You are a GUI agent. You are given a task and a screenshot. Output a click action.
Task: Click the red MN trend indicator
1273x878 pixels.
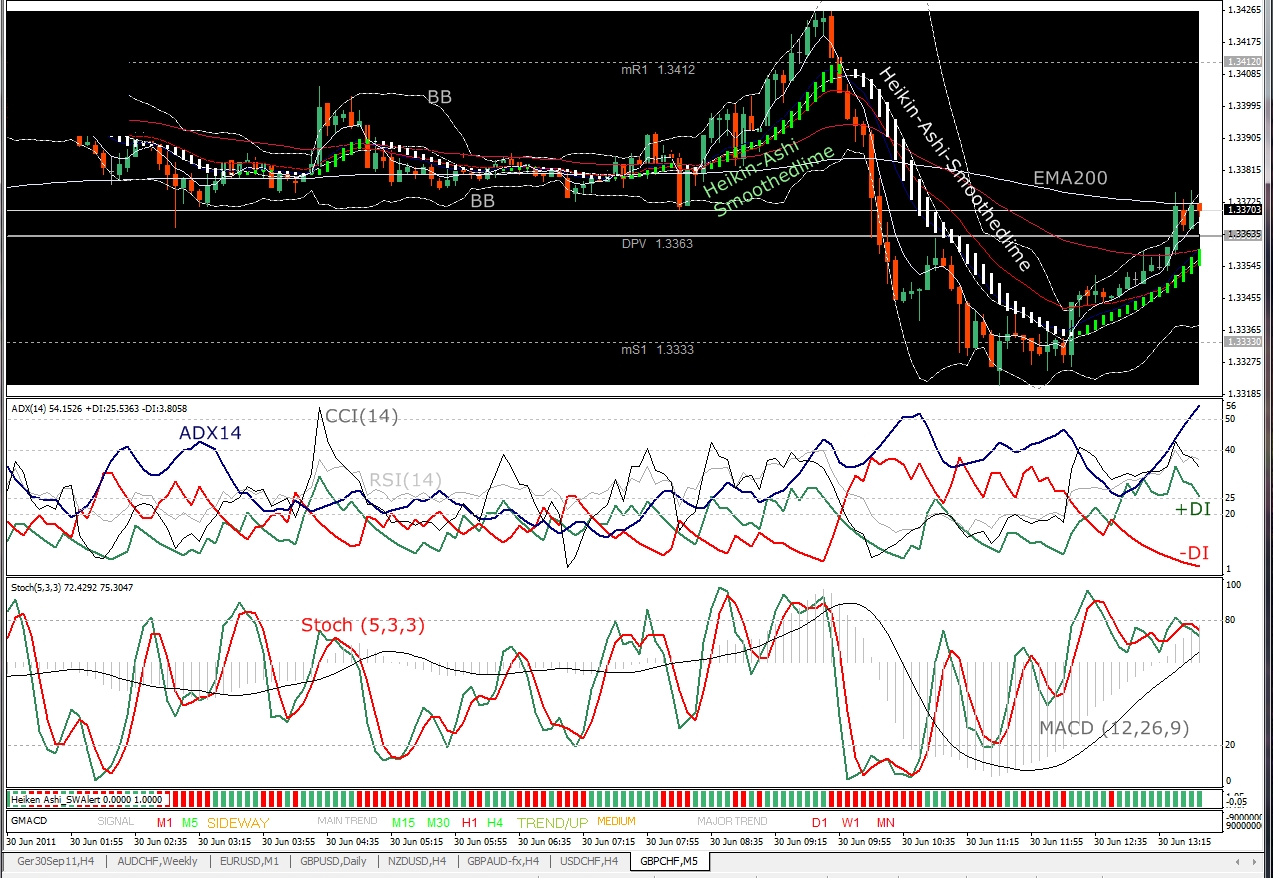click(886, 822)
